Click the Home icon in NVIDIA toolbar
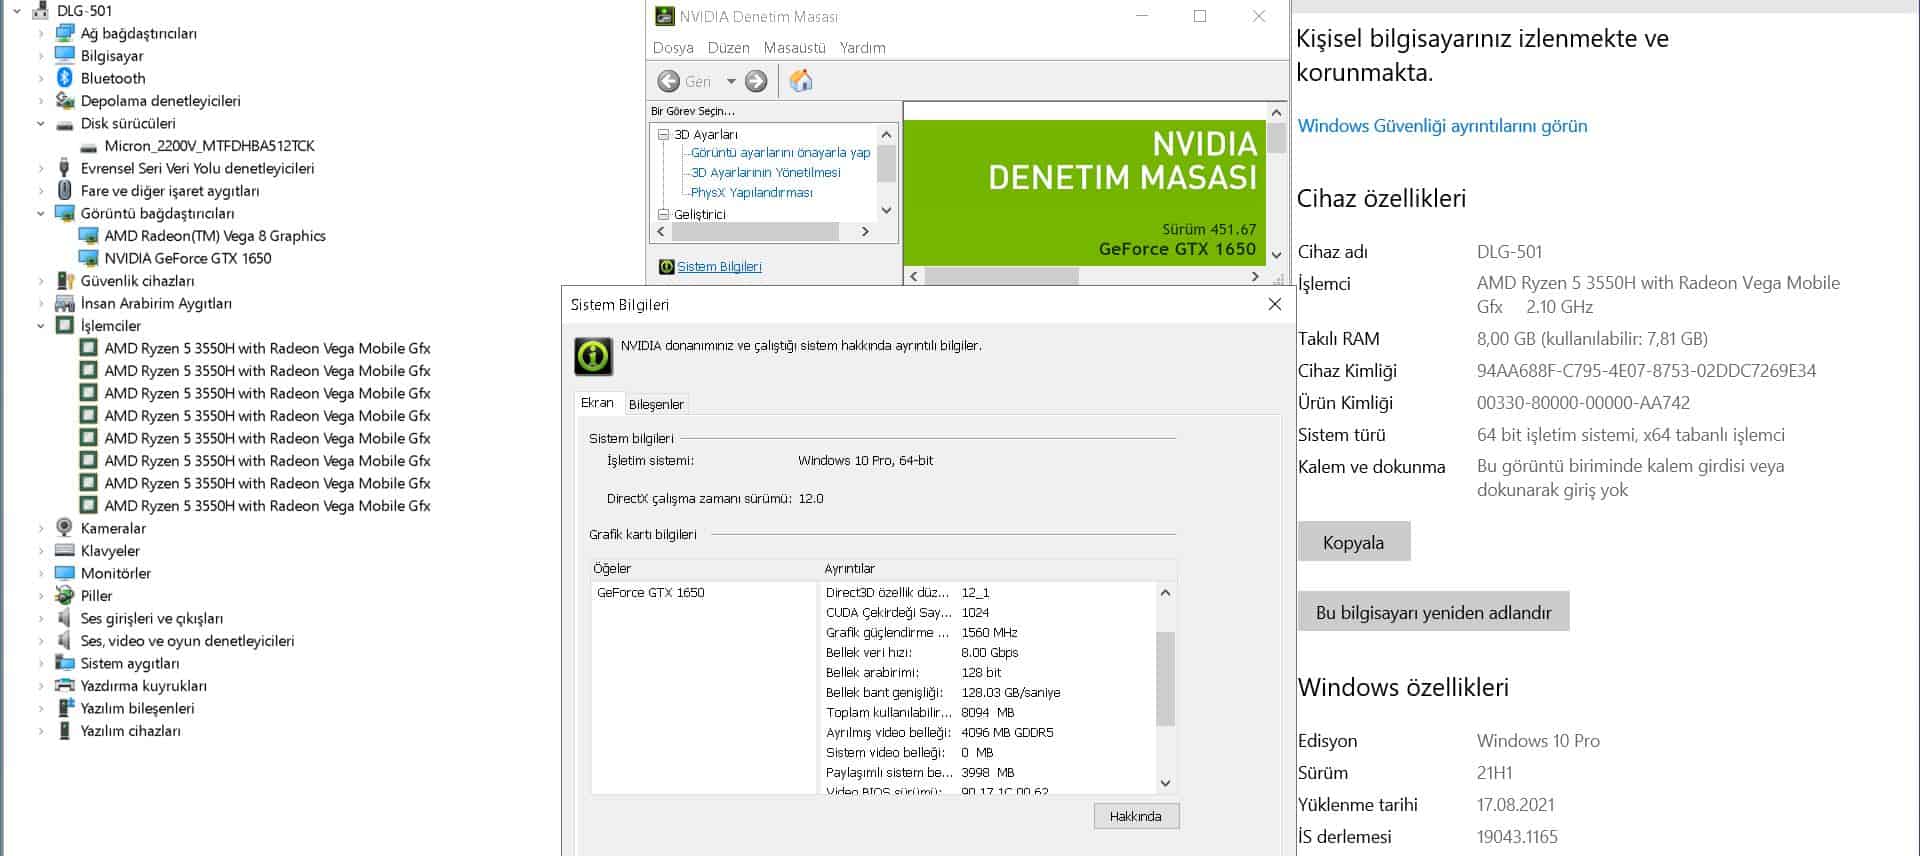The width and height of the screenshot is (1920, 856). tap(801, 81)
